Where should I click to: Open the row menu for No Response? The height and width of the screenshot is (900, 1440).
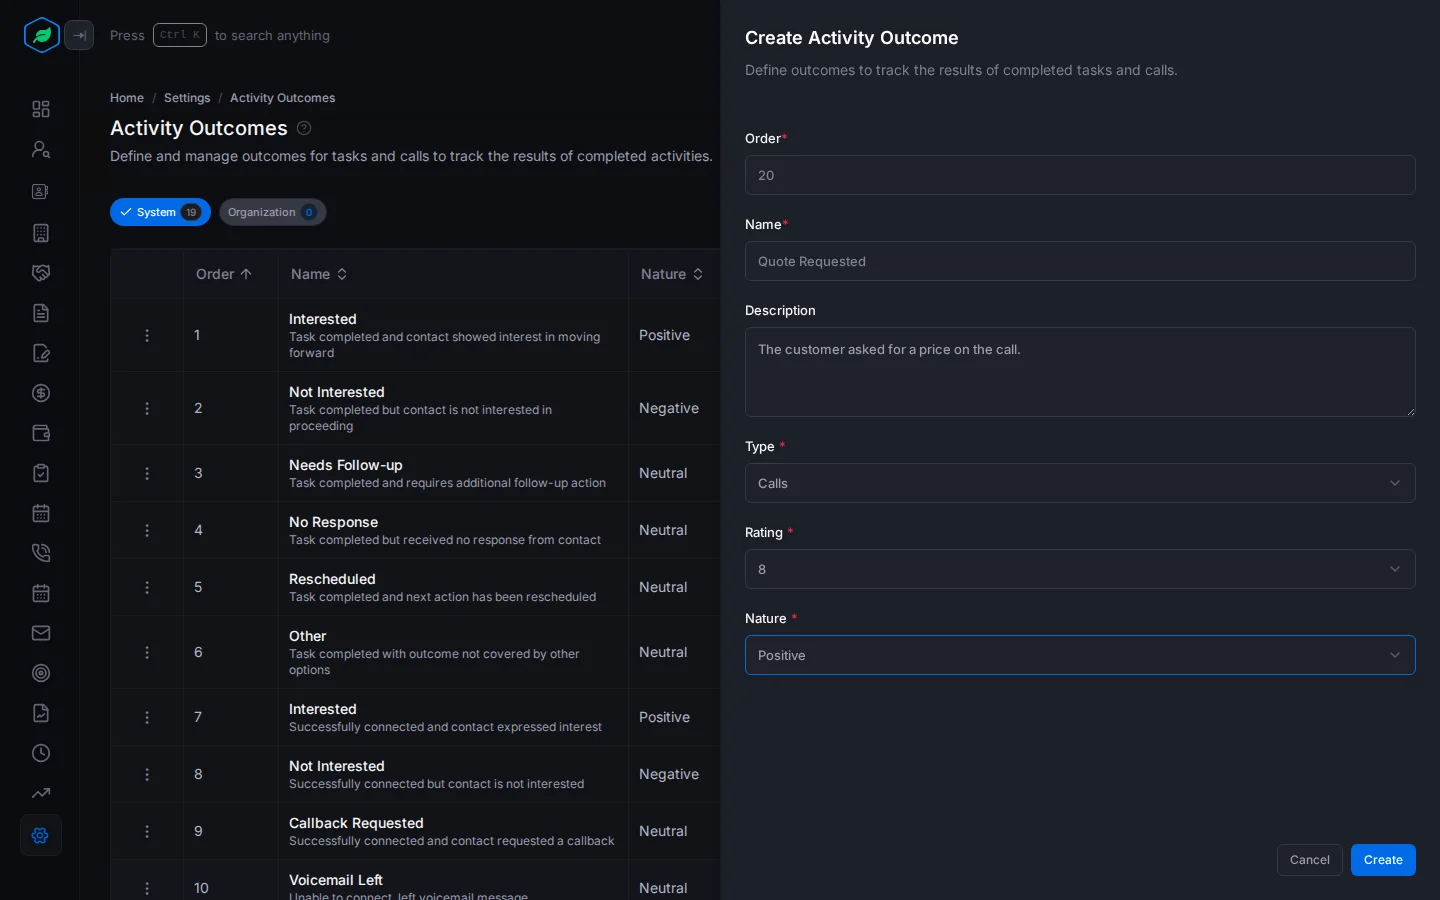click(x=147, y=530)
